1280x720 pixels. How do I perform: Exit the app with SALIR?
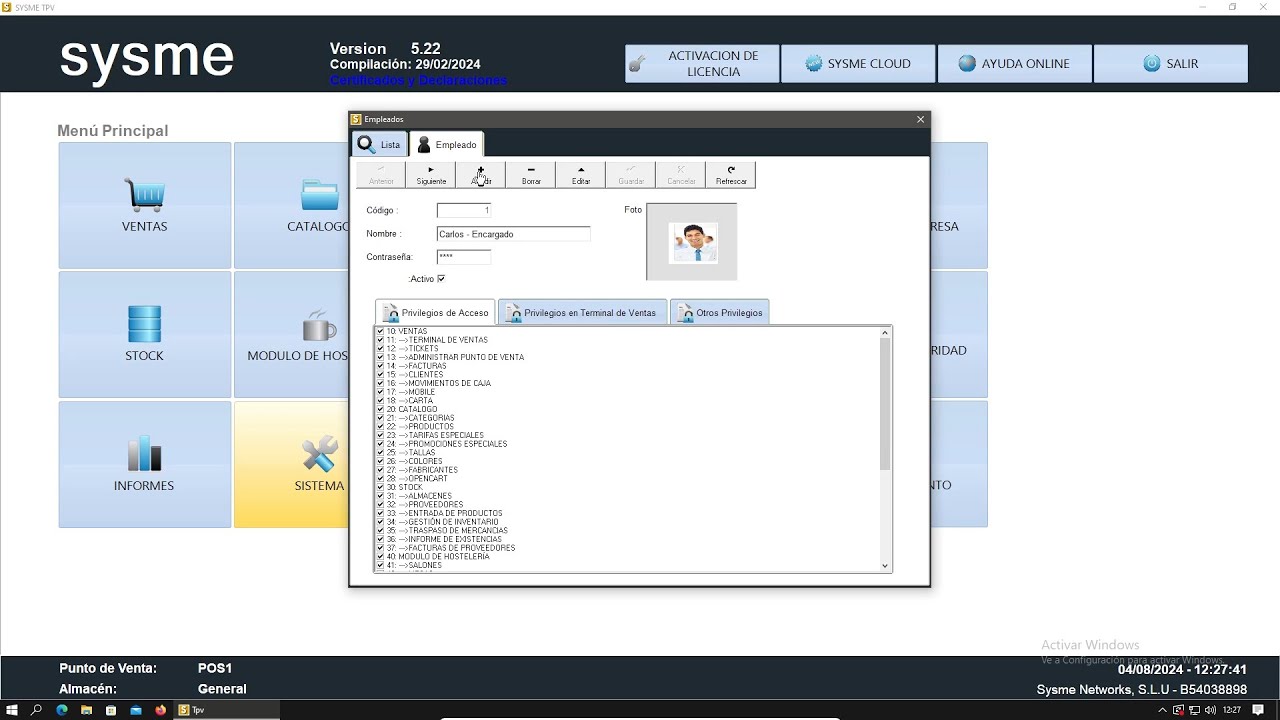click(1170, 64)
